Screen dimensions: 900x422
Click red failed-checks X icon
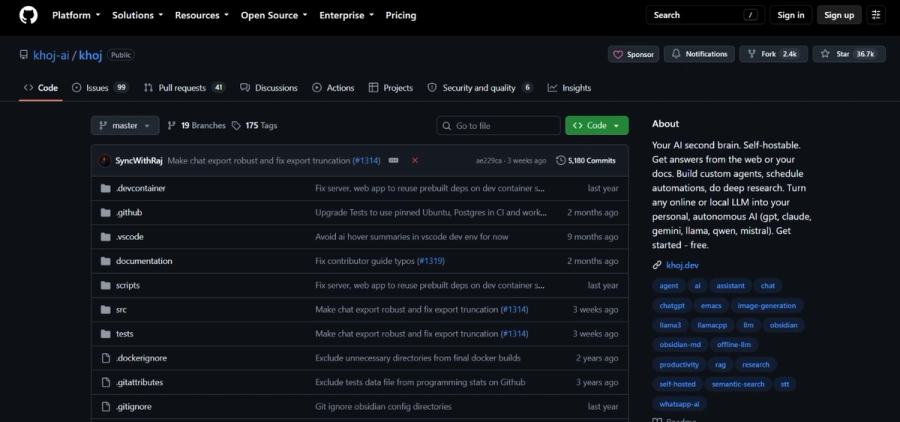click(x=414, y=161)
